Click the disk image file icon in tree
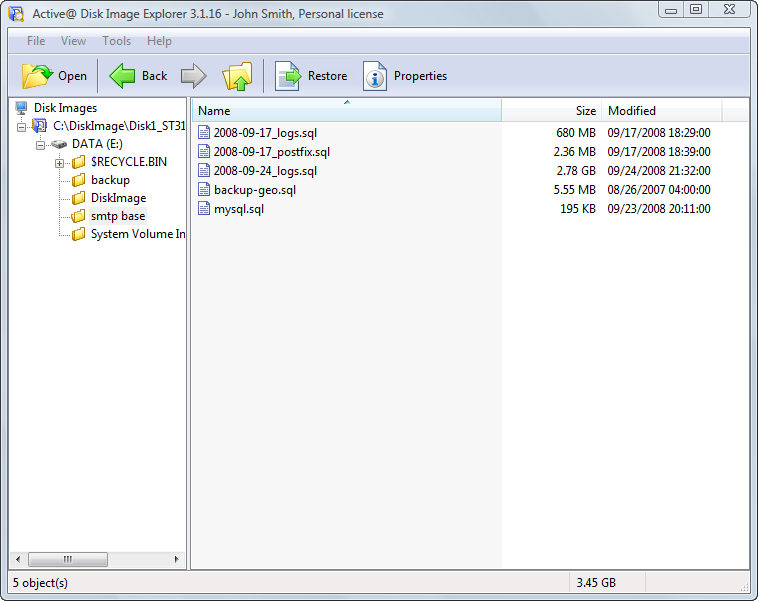The image size is (758, 601). [x=40, y=126]
